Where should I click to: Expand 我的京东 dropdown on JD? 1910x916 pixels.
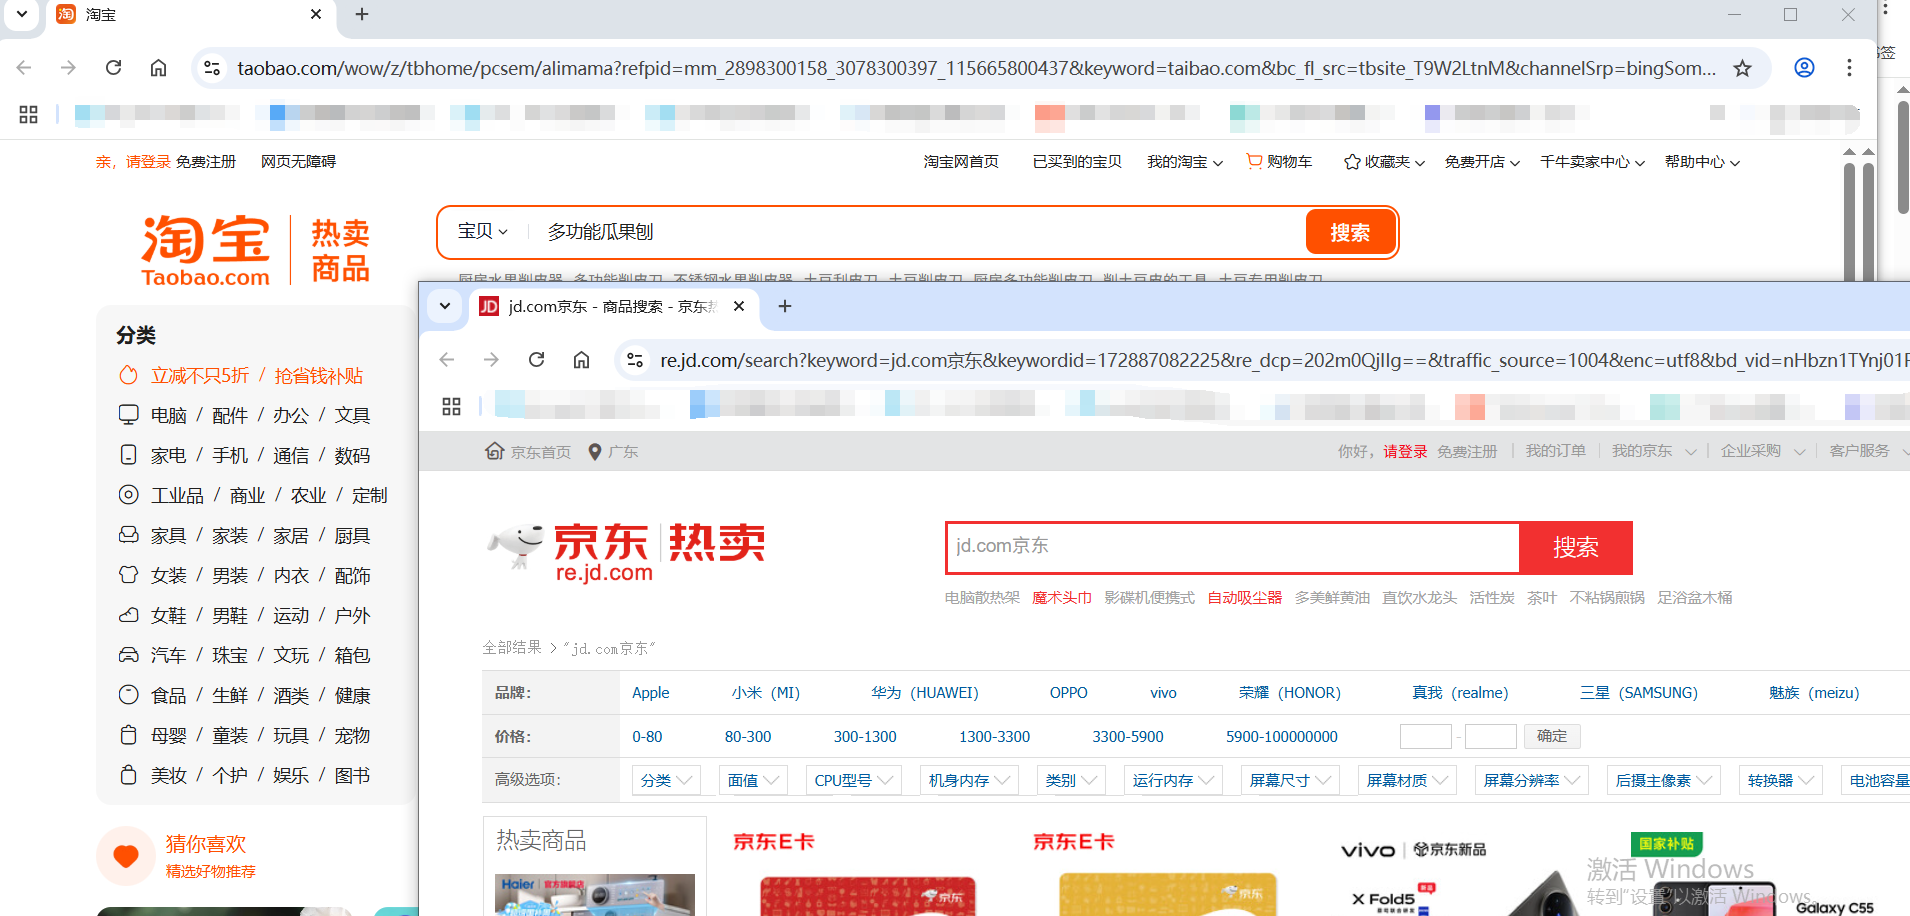1654,451
